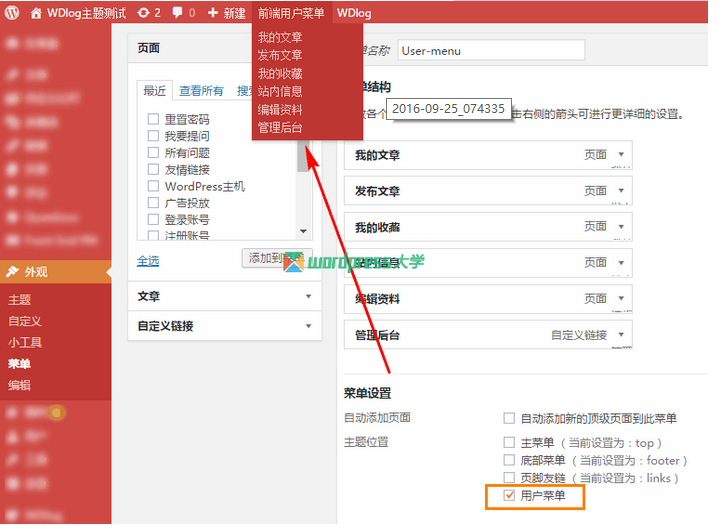
Task: Open 小工具 in the sidebar submenu
Action: point(25,343)
